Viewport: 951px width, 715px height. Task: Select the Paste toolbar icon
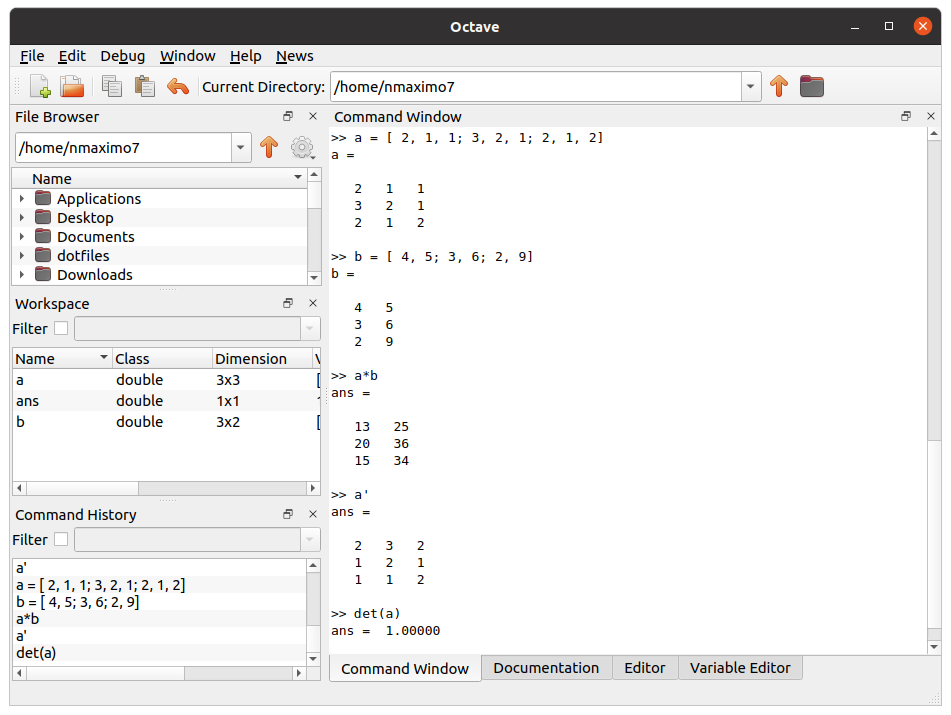point(144,86)
